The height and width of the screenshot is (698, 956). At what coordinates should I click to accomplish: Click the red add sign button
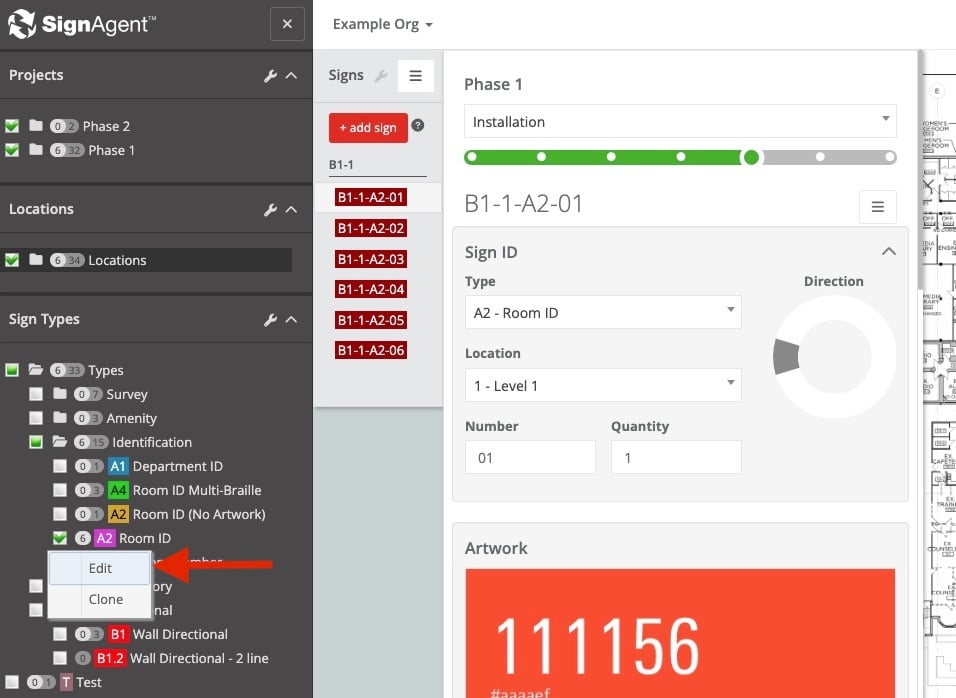368,128
